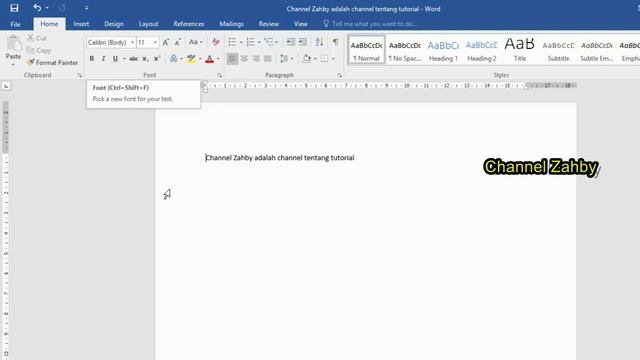Open the File tab

click(16, 24)
